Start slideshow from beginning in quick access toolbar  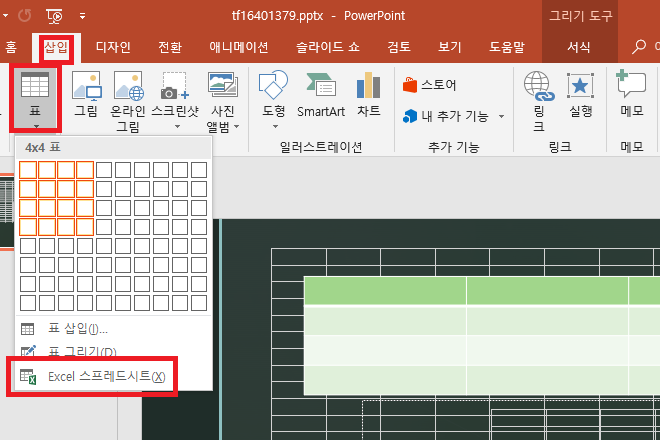click(55, 16)
